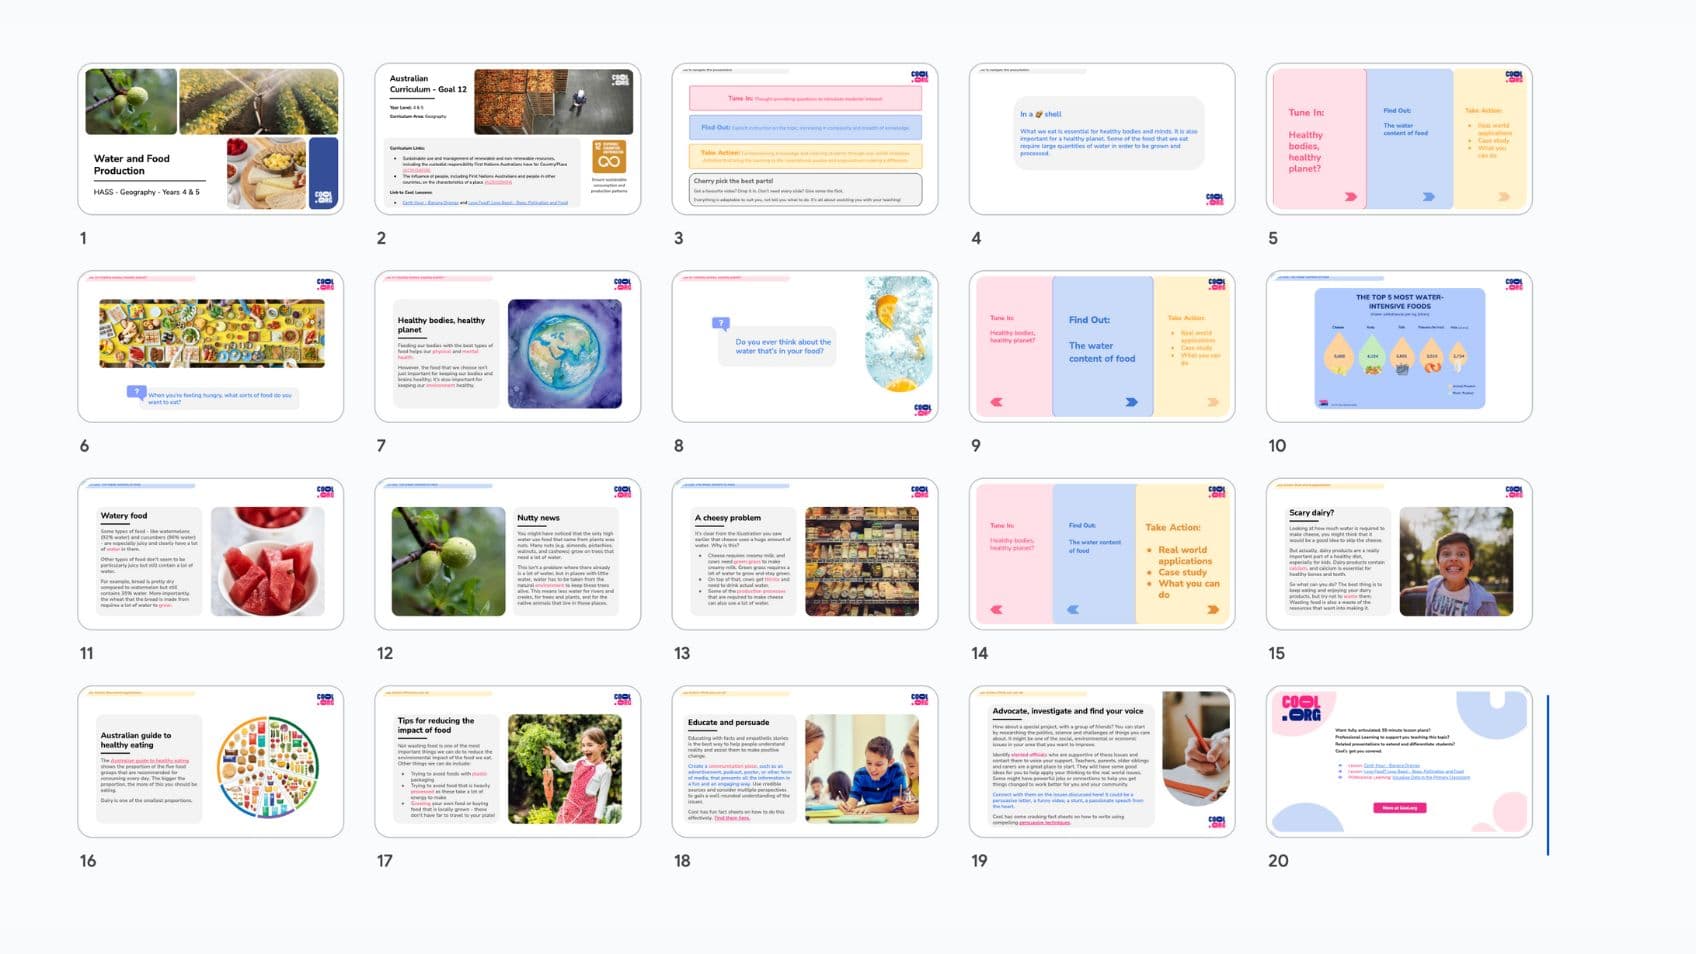Viewport: 1696px width, 954px height.
Task: Click the 'In a nutshell' slide thumbnail
Action: 1101,139
